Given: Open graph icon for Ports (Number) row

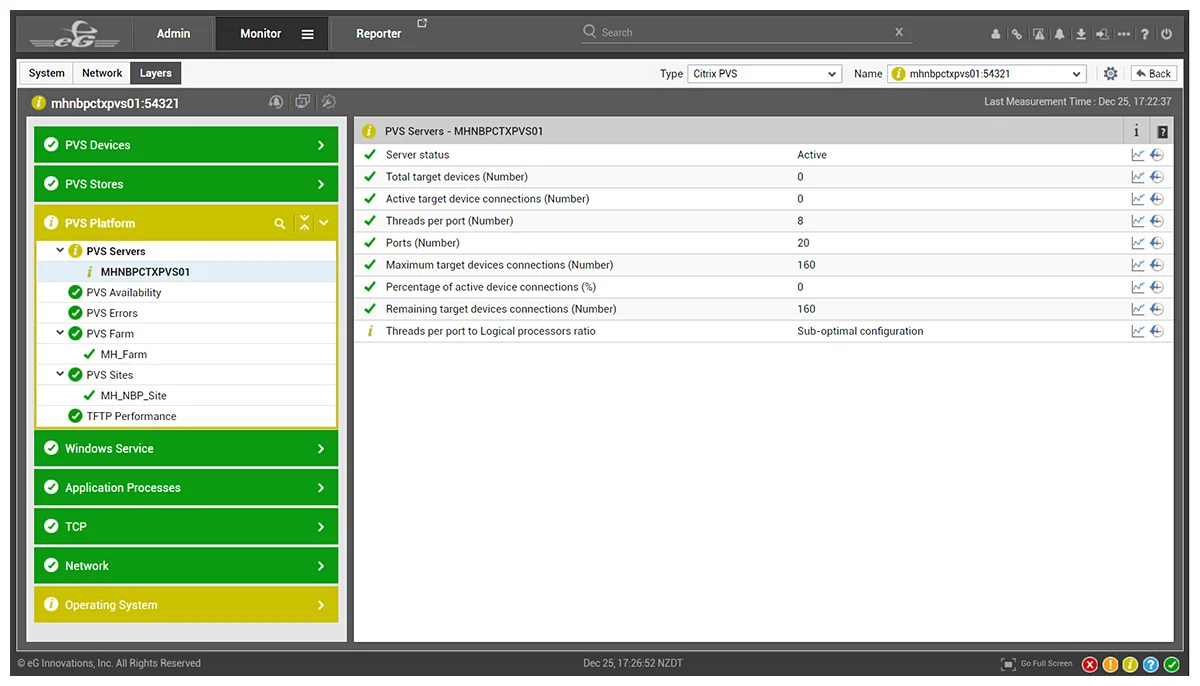Looking at the screenshot, I should (1138, 243).
